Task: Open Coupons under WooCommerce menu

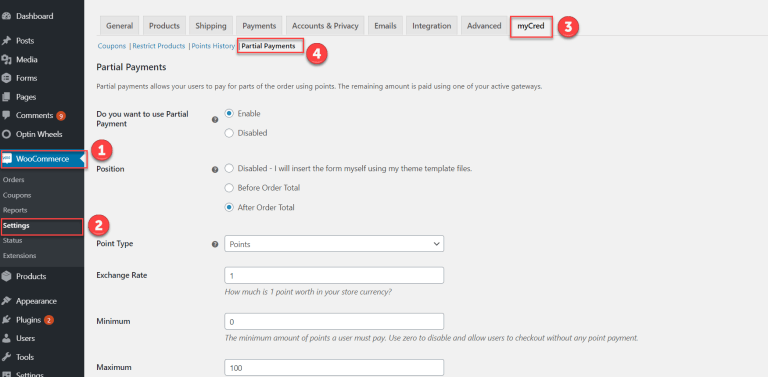Action: pos(17,195)
